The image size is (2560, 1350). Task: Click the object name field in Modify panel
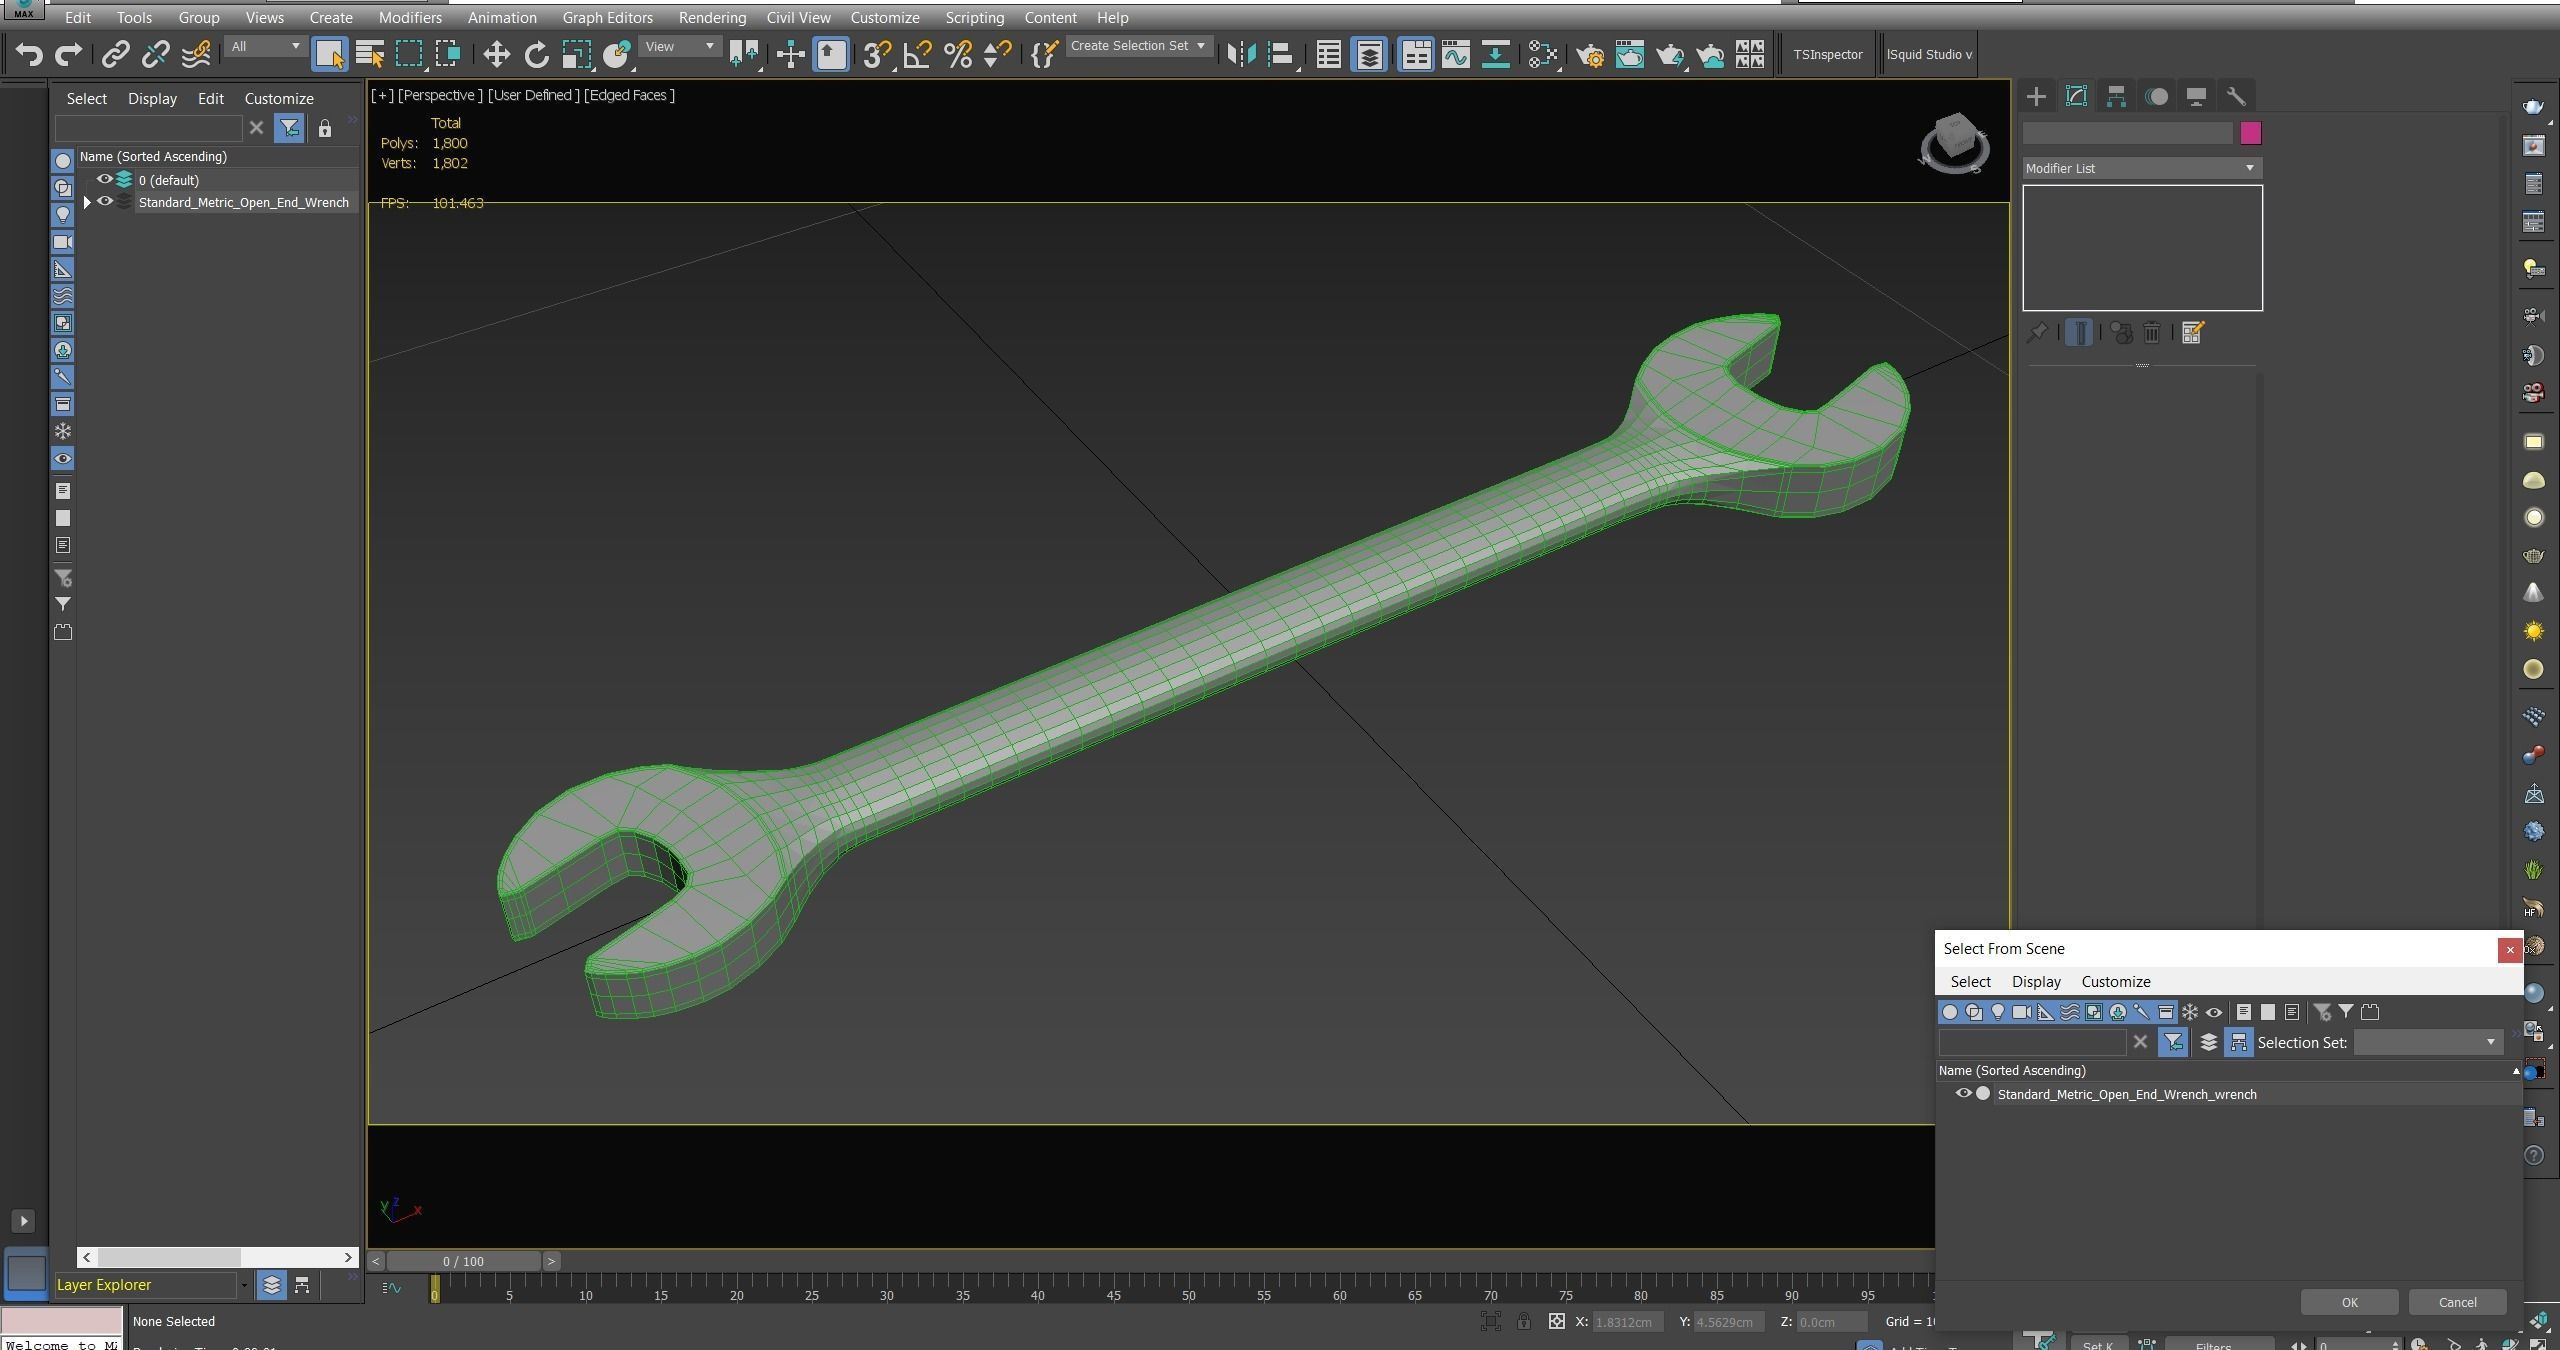point(2128,133)
